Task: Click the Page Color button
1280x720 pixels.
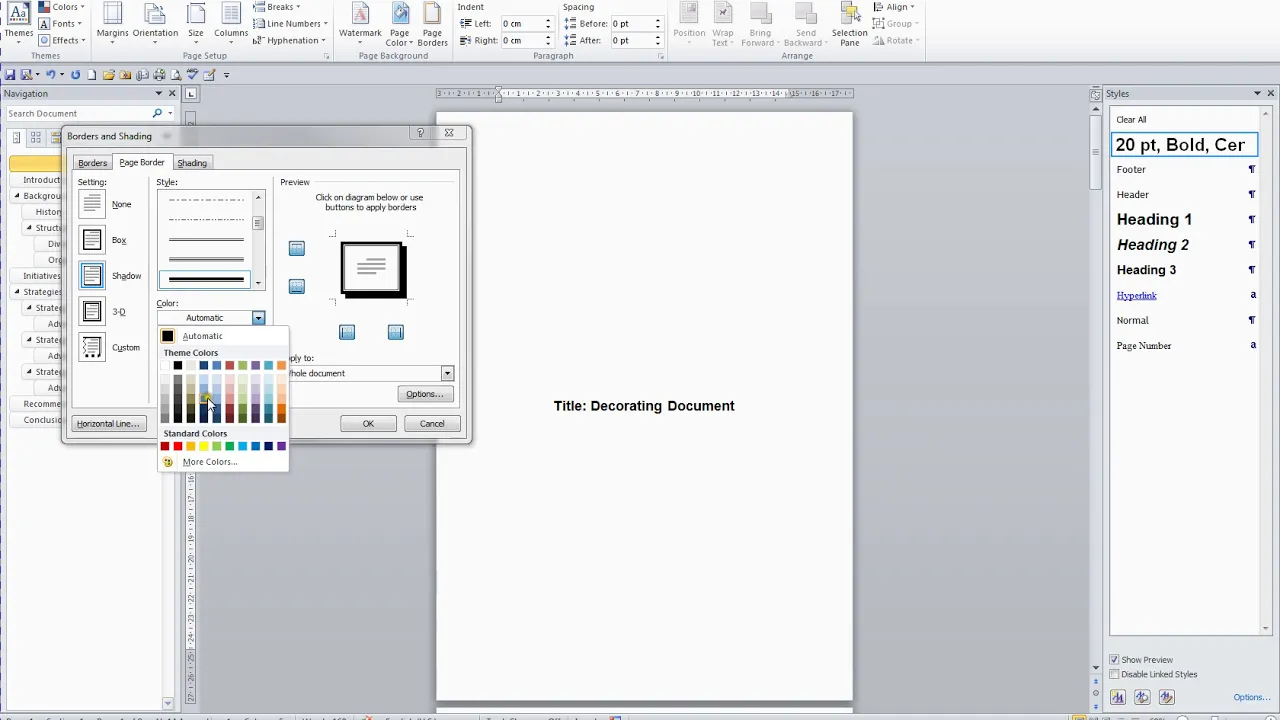Action: pyautogui.click(x=399, y=26)
